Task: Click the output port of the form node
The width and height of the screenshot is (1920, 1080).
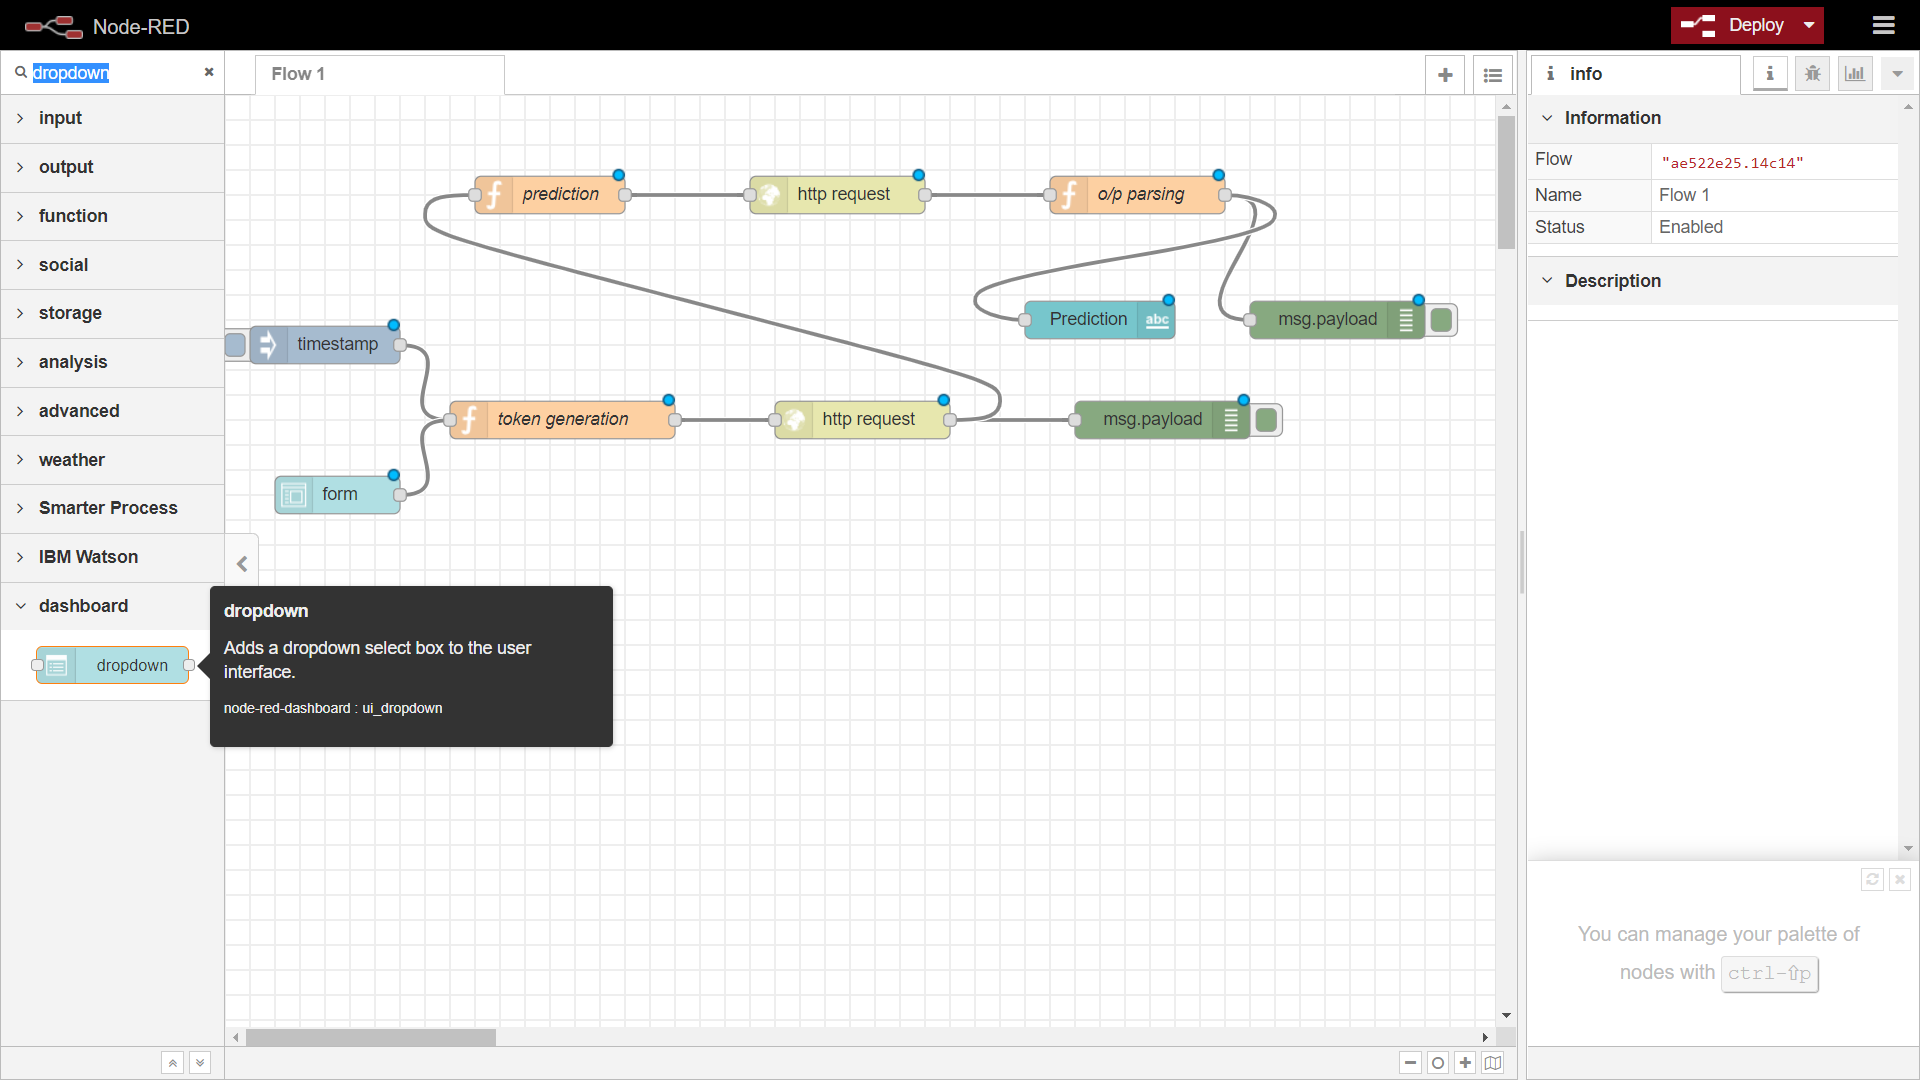Action: [400, 494]
